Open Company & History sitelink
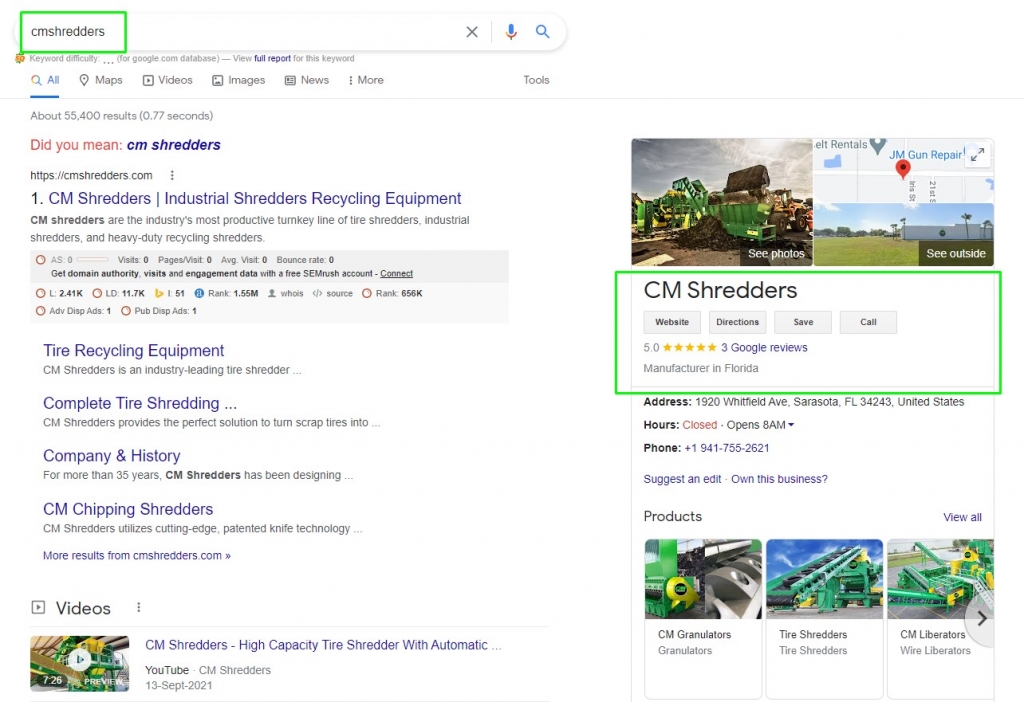 pyautogui.click(x=112, y=456)
